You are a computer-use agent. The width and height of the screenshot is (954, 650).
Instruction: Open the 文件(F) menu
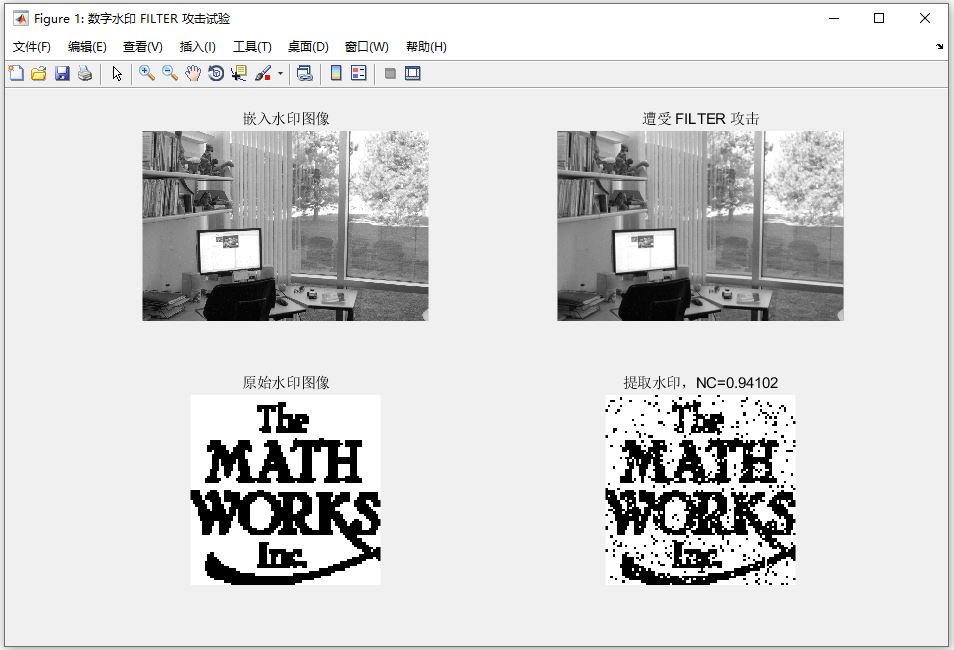[x=32, y=47]
